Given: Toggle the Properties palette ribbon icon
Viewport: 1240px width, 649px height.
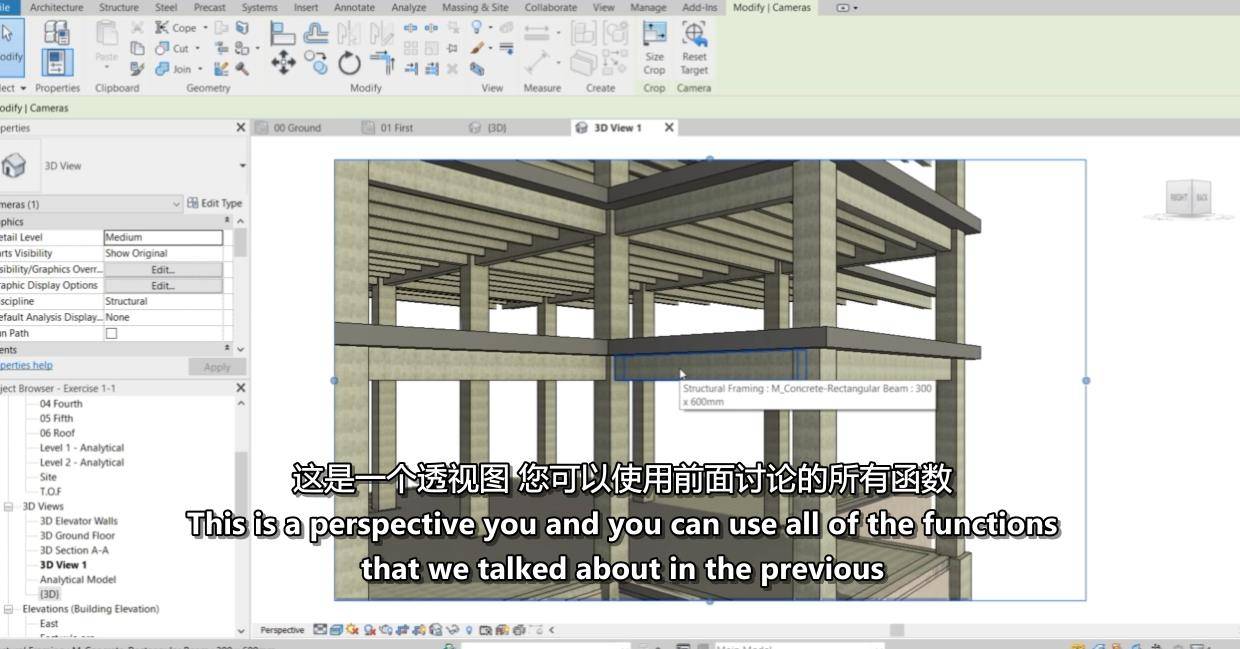Looking at the screenshot, I should click(57, 62).
